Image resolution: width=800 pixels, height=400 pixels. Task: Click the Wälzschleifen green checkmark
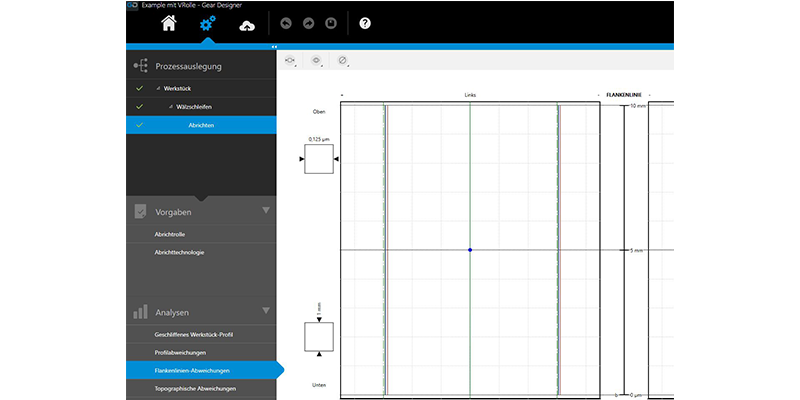click(139, 107)
